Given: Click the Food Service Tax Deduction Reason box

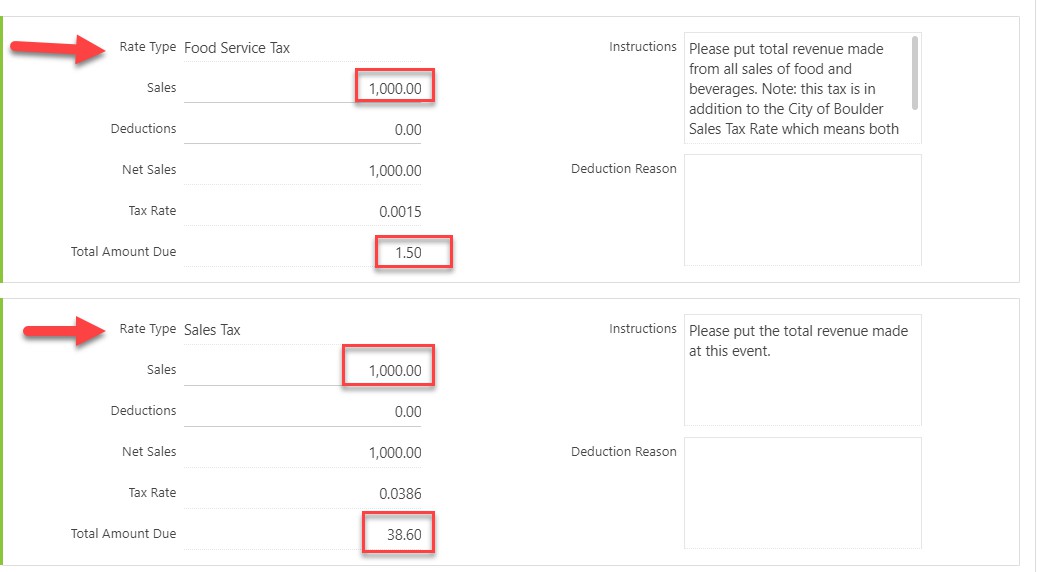Looking at the screenshot, I should [802, 210].
